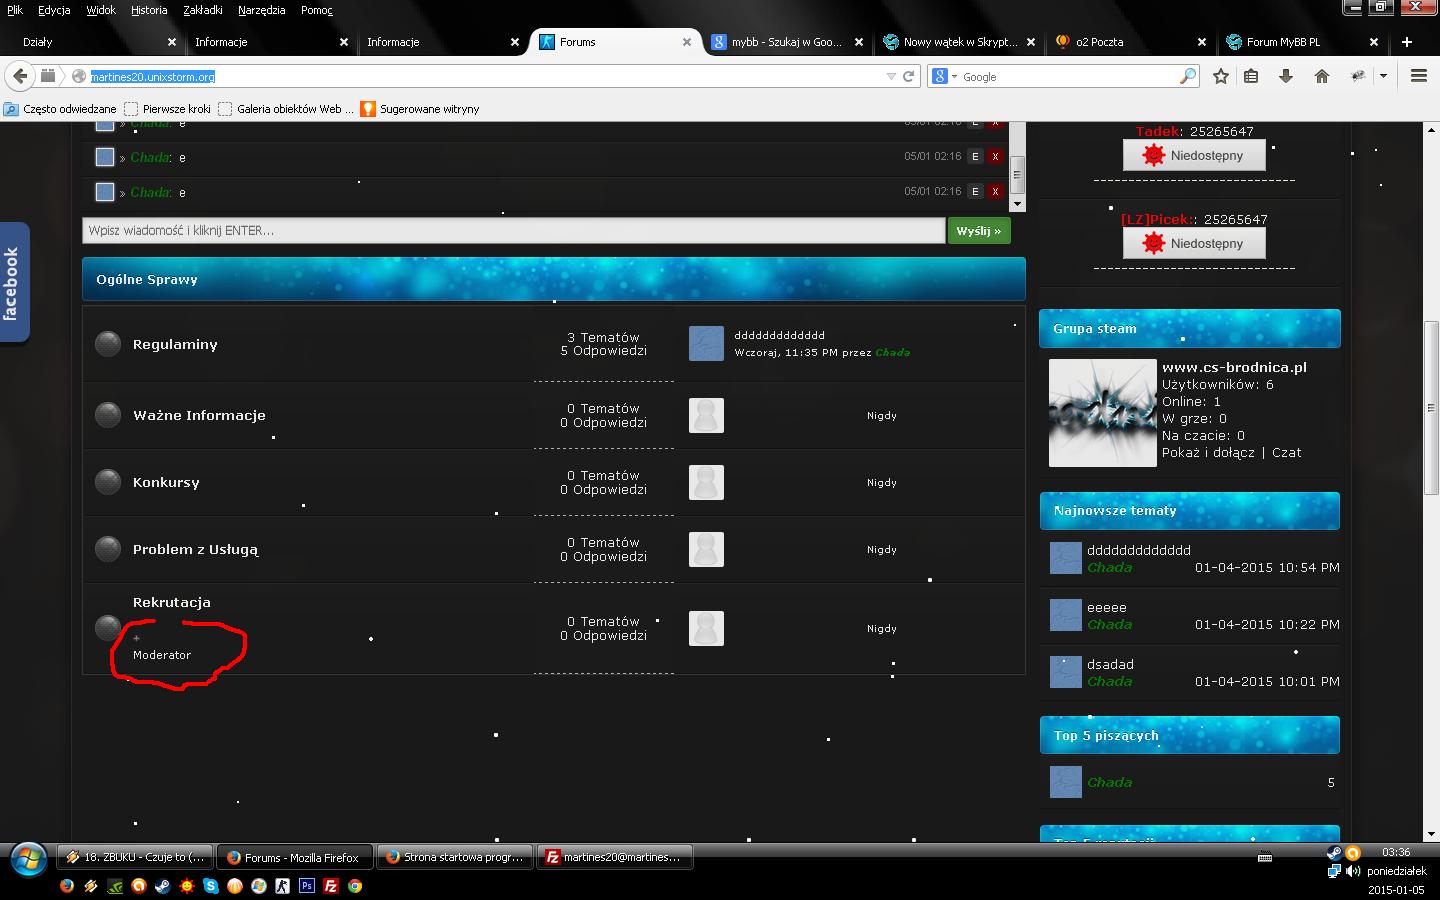The image size is (1440, 900).
Task: Reload the page with refresh icon
Action: [909, 76]
